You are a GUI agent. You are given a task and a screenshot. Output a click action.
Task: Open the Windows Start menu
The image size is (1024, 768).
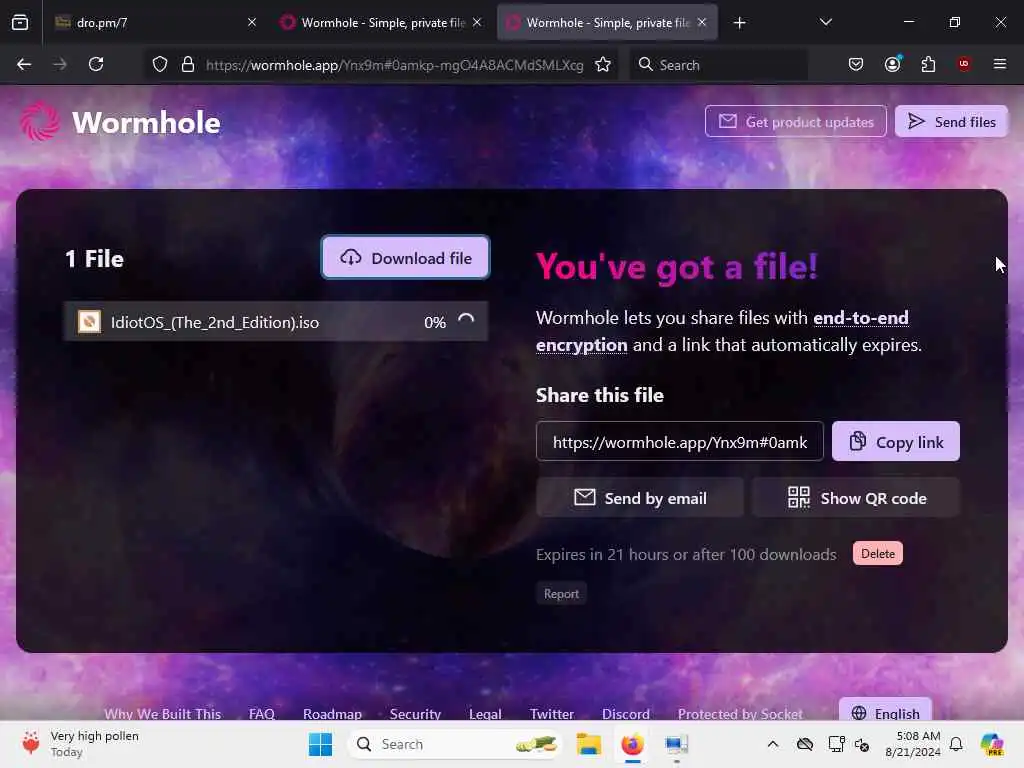[320, 744]
